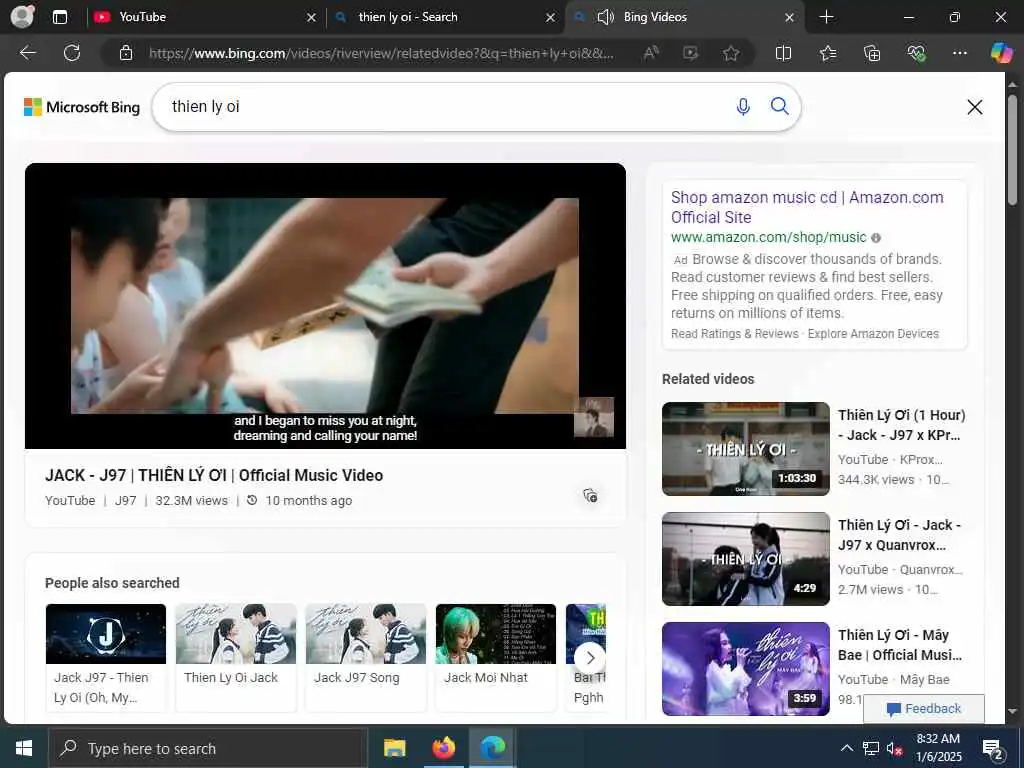Open the video title JACK - J97 THIÊN LÝ ƠI
This screenshot has width=1024, height=768.
point(214,475)
